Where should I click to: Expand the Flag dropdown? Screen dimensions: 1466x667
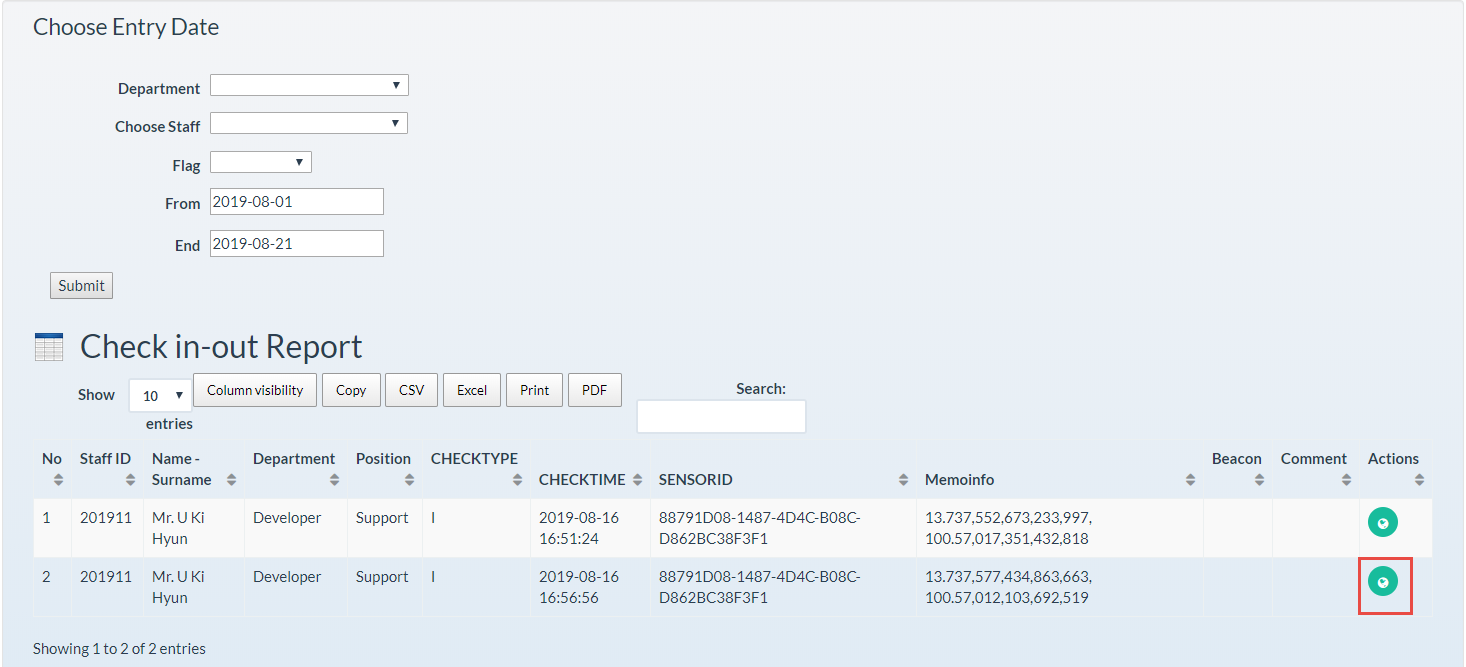coord(260,162)
